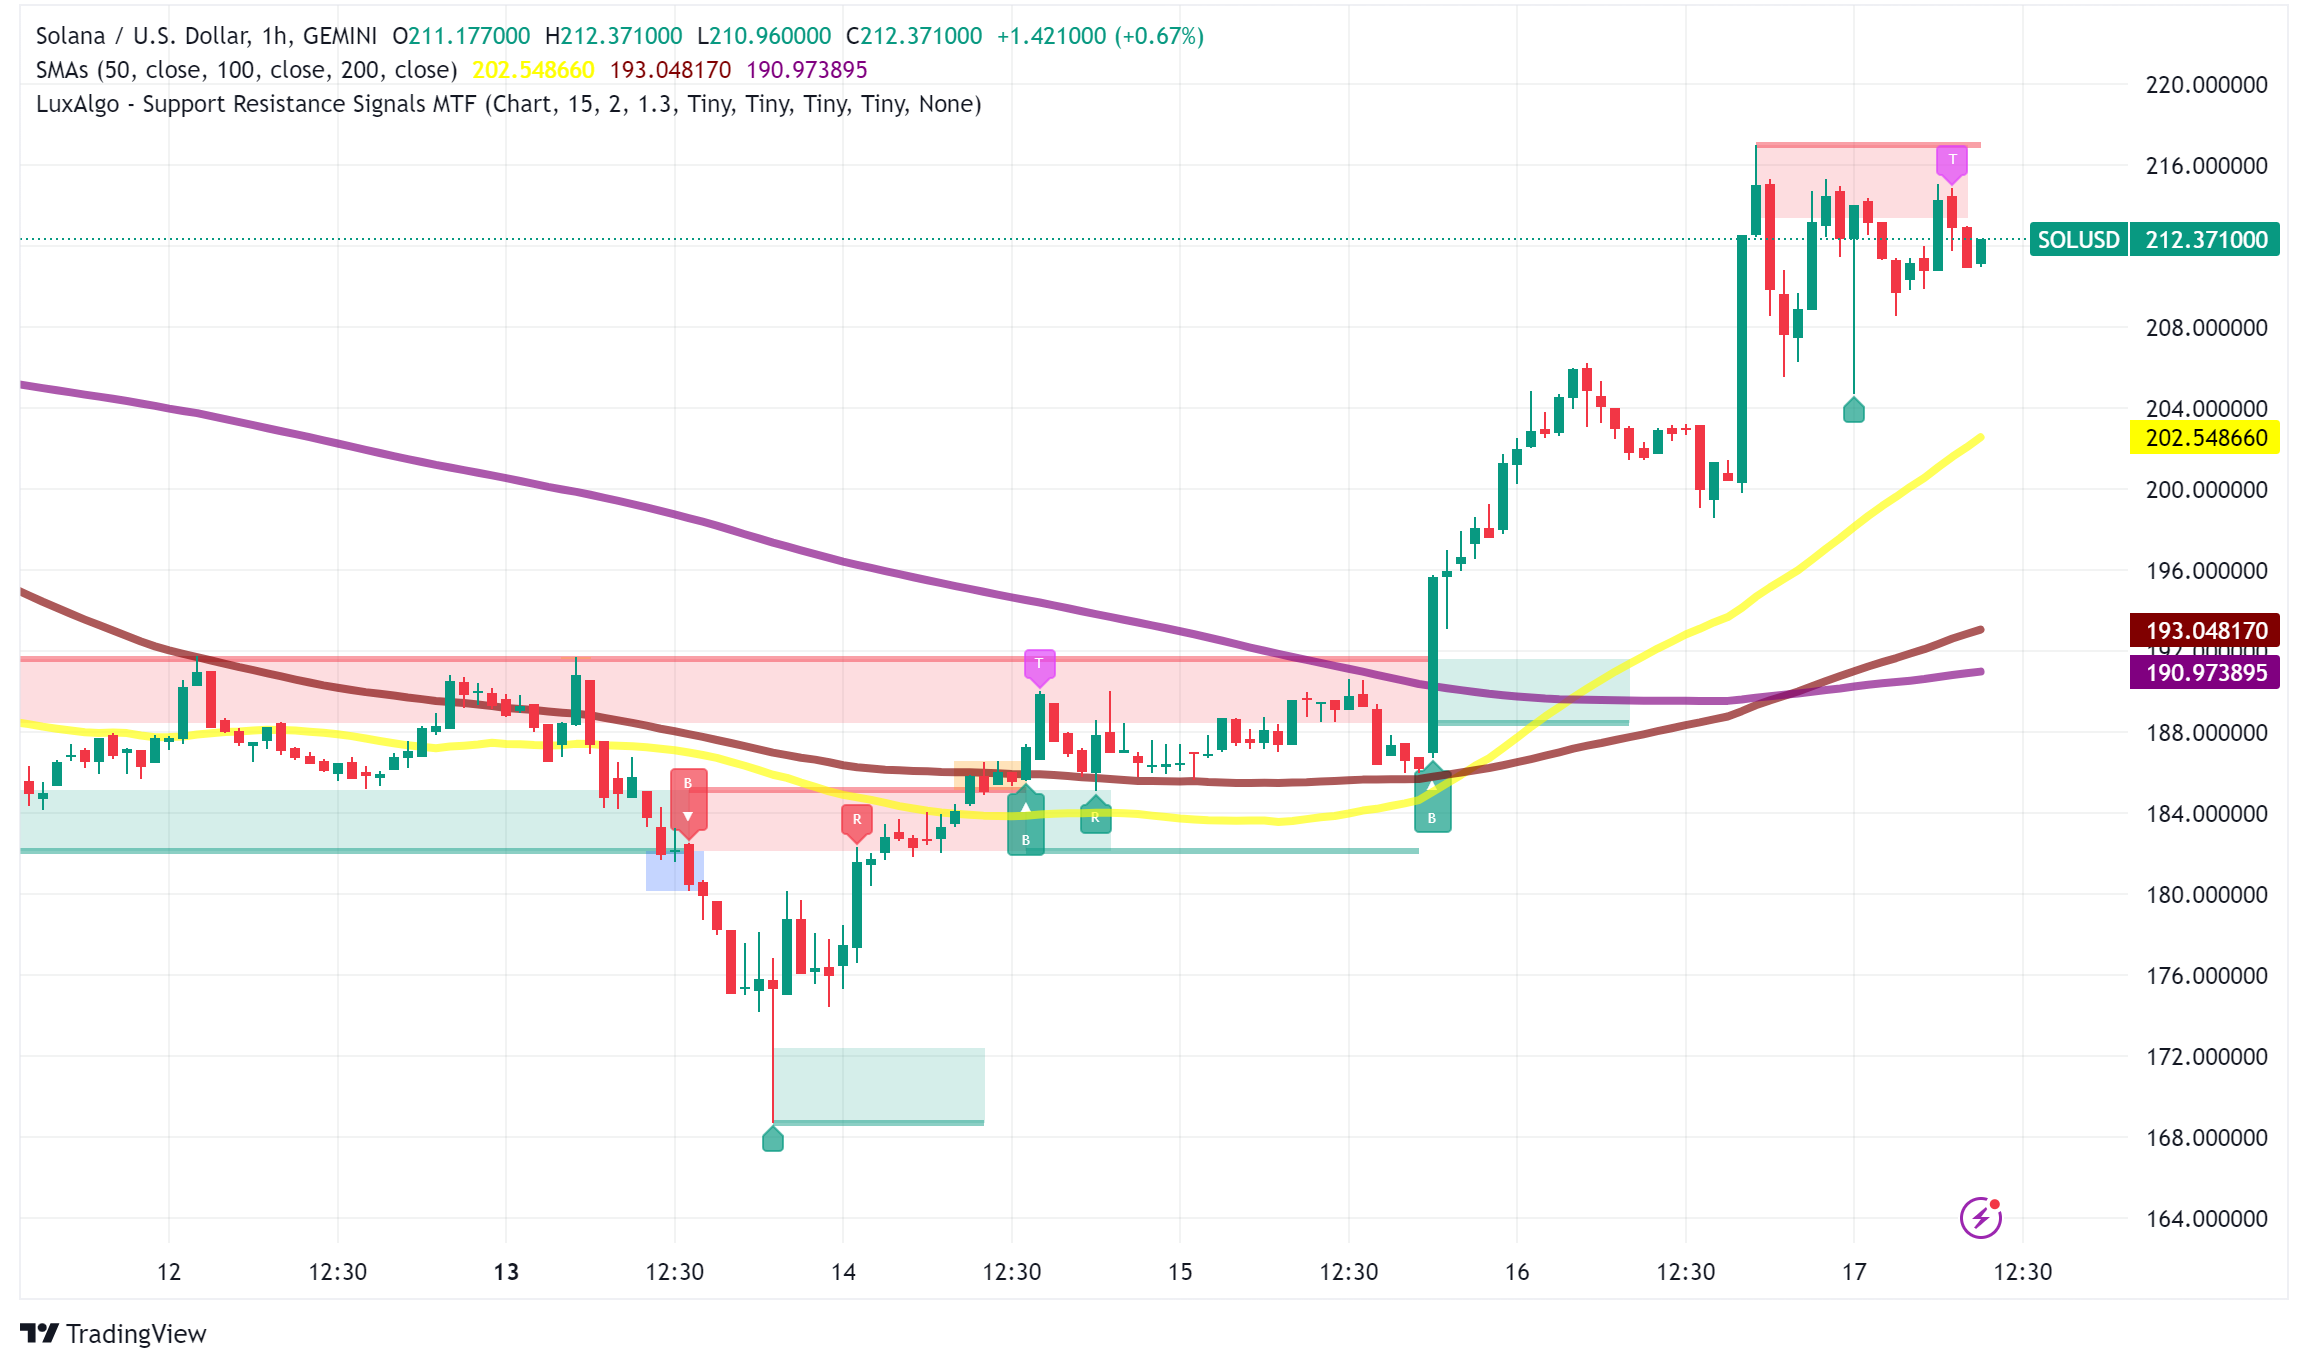Click the date 15 on time axis
This screenshot has height=1369, width=2308.
click(1180, 1272)
